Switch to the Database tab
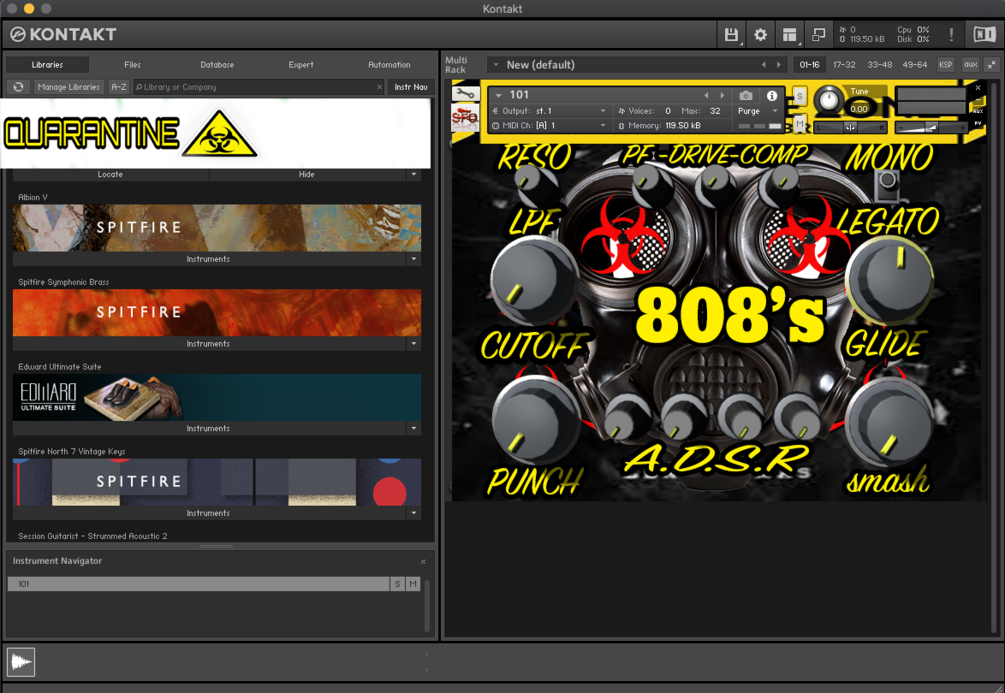The image size is (1005, 693). (217, 65)
